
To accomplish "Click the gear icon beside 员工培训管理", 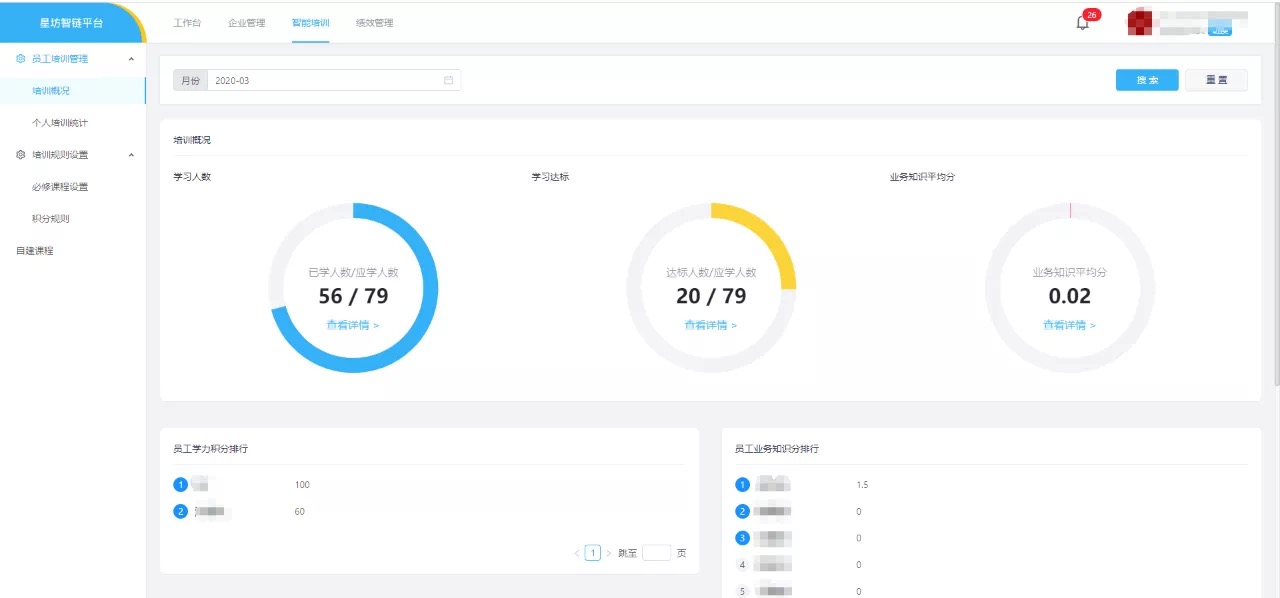I will [x=21, y=59].
